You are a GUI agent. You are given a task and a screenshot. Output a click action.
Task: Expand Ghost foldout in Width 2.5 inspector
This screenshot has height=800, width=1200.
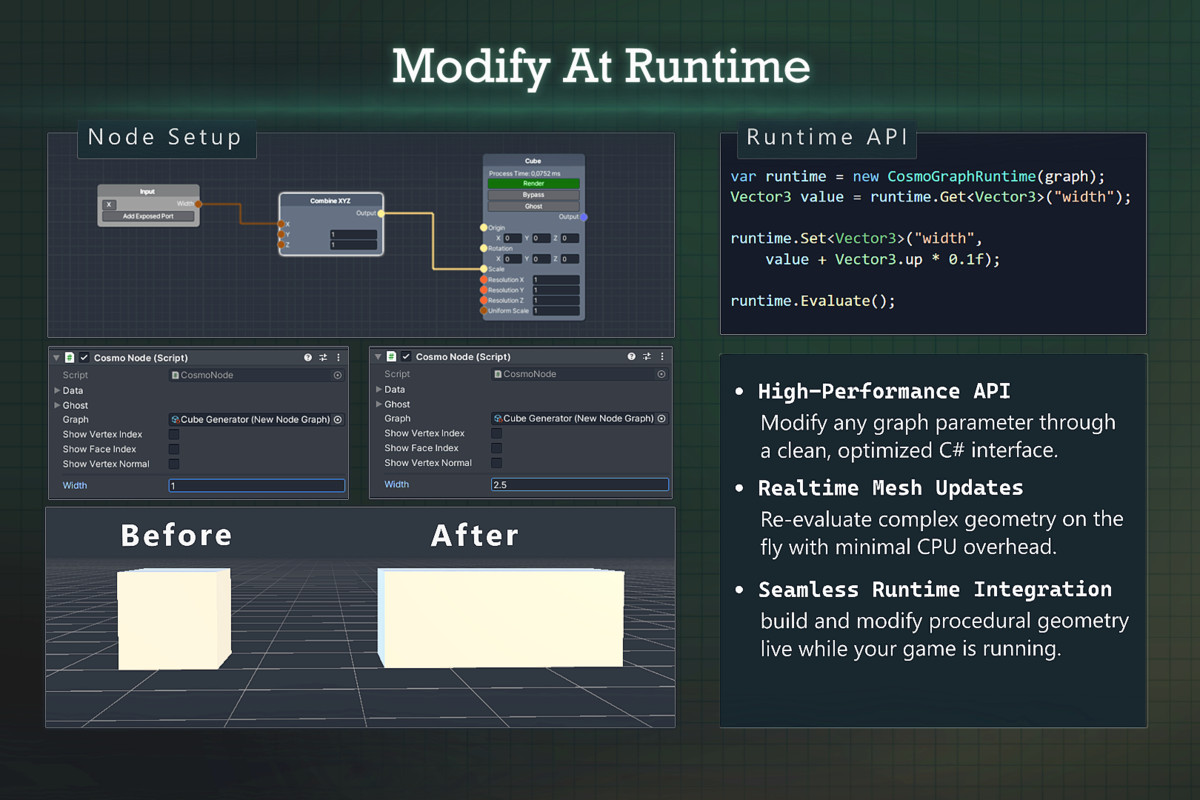click(379, 404)
